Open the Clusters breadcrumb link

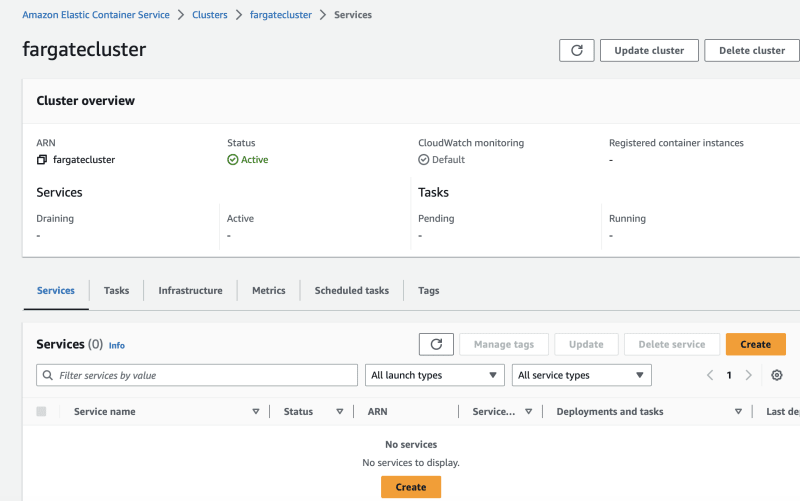(x=210, y=15)
